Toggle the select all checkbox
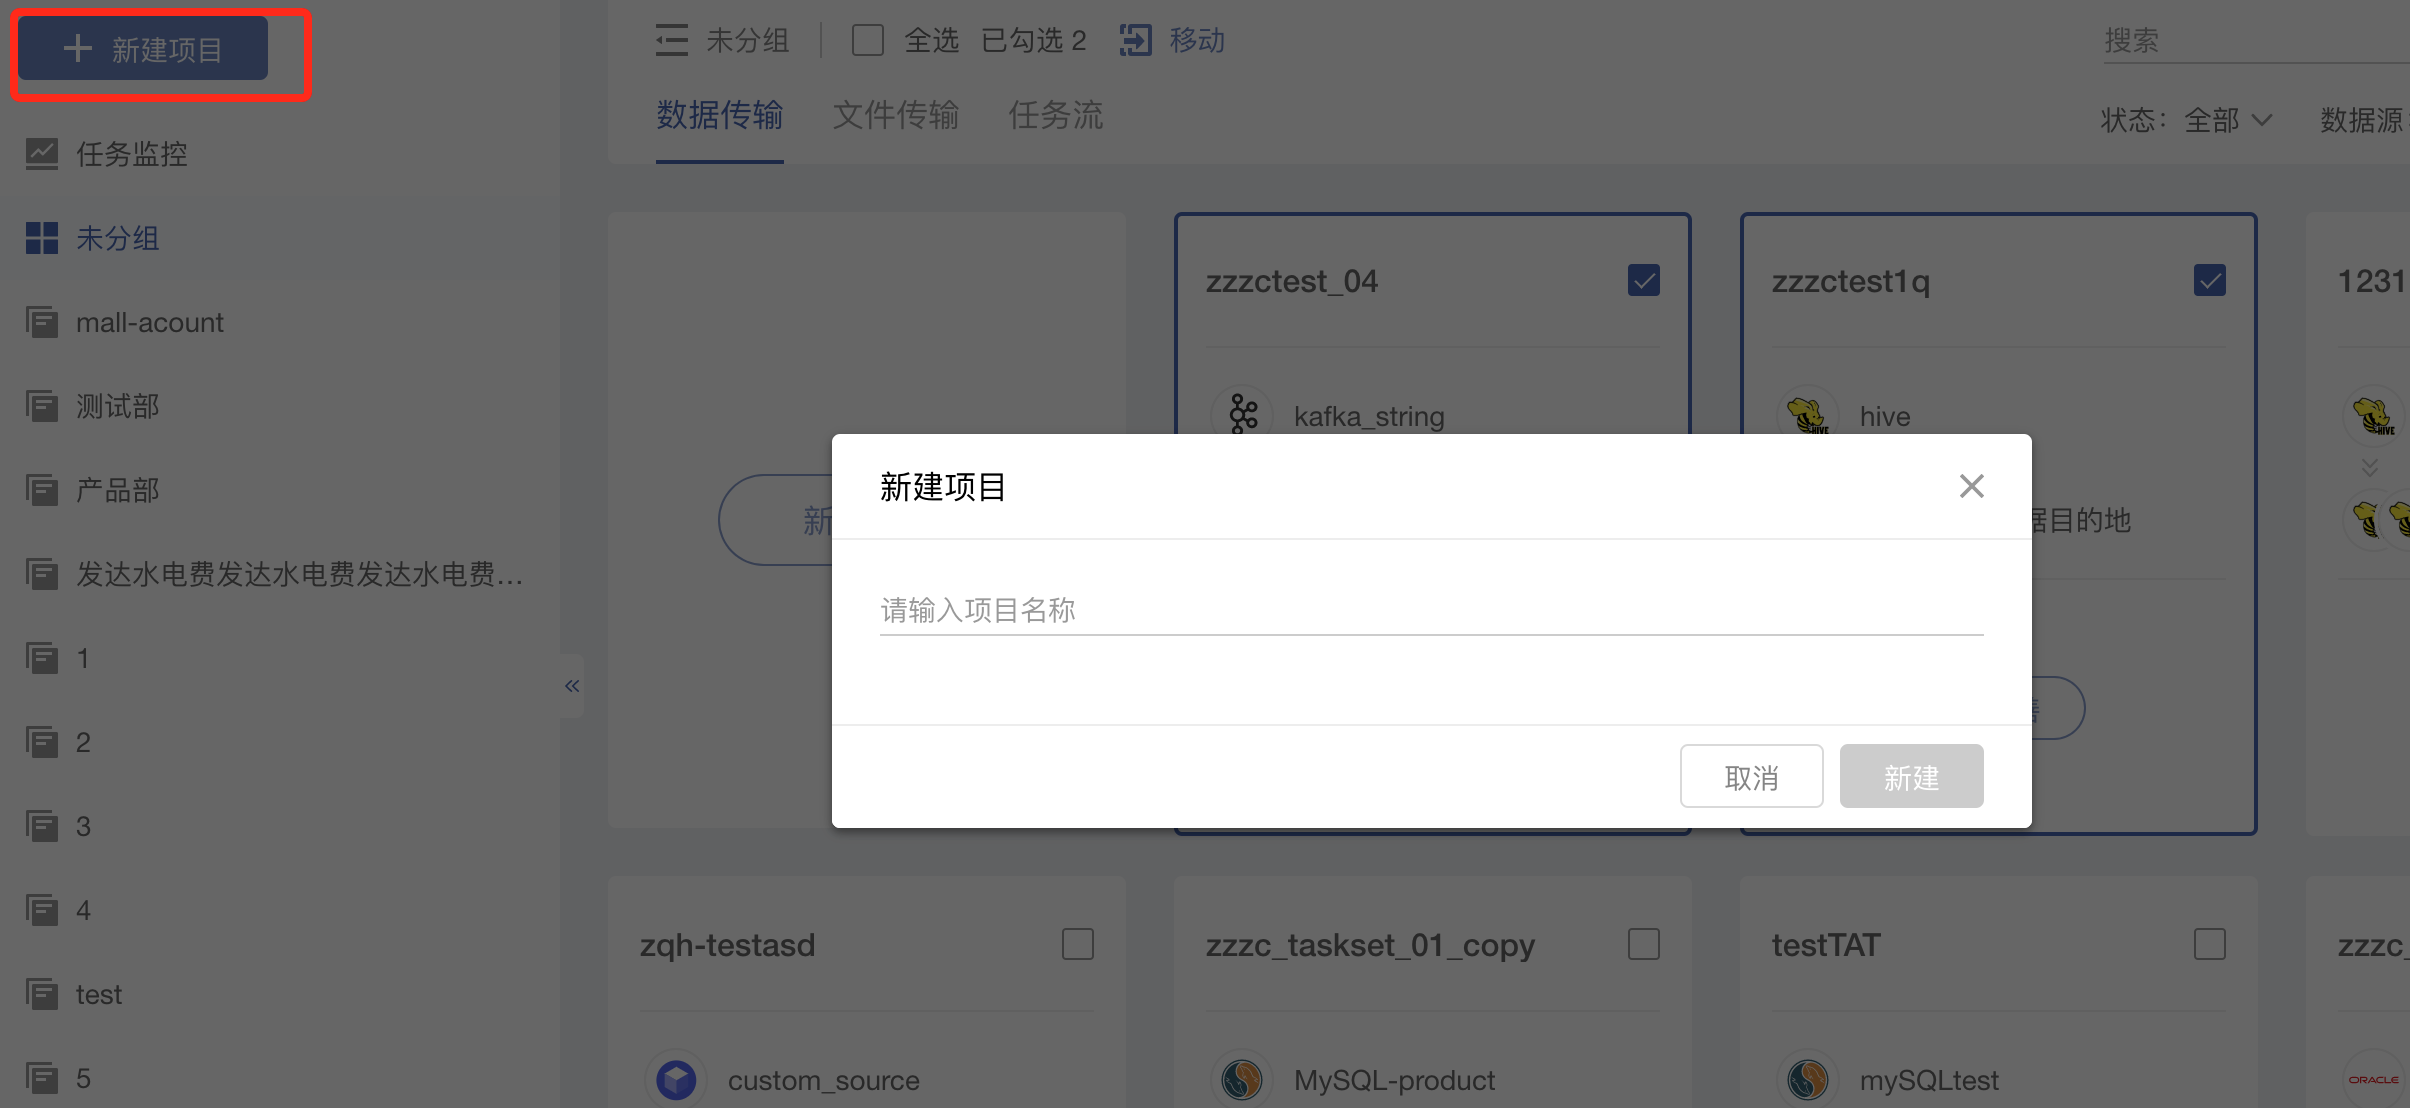 click(867, 40)
